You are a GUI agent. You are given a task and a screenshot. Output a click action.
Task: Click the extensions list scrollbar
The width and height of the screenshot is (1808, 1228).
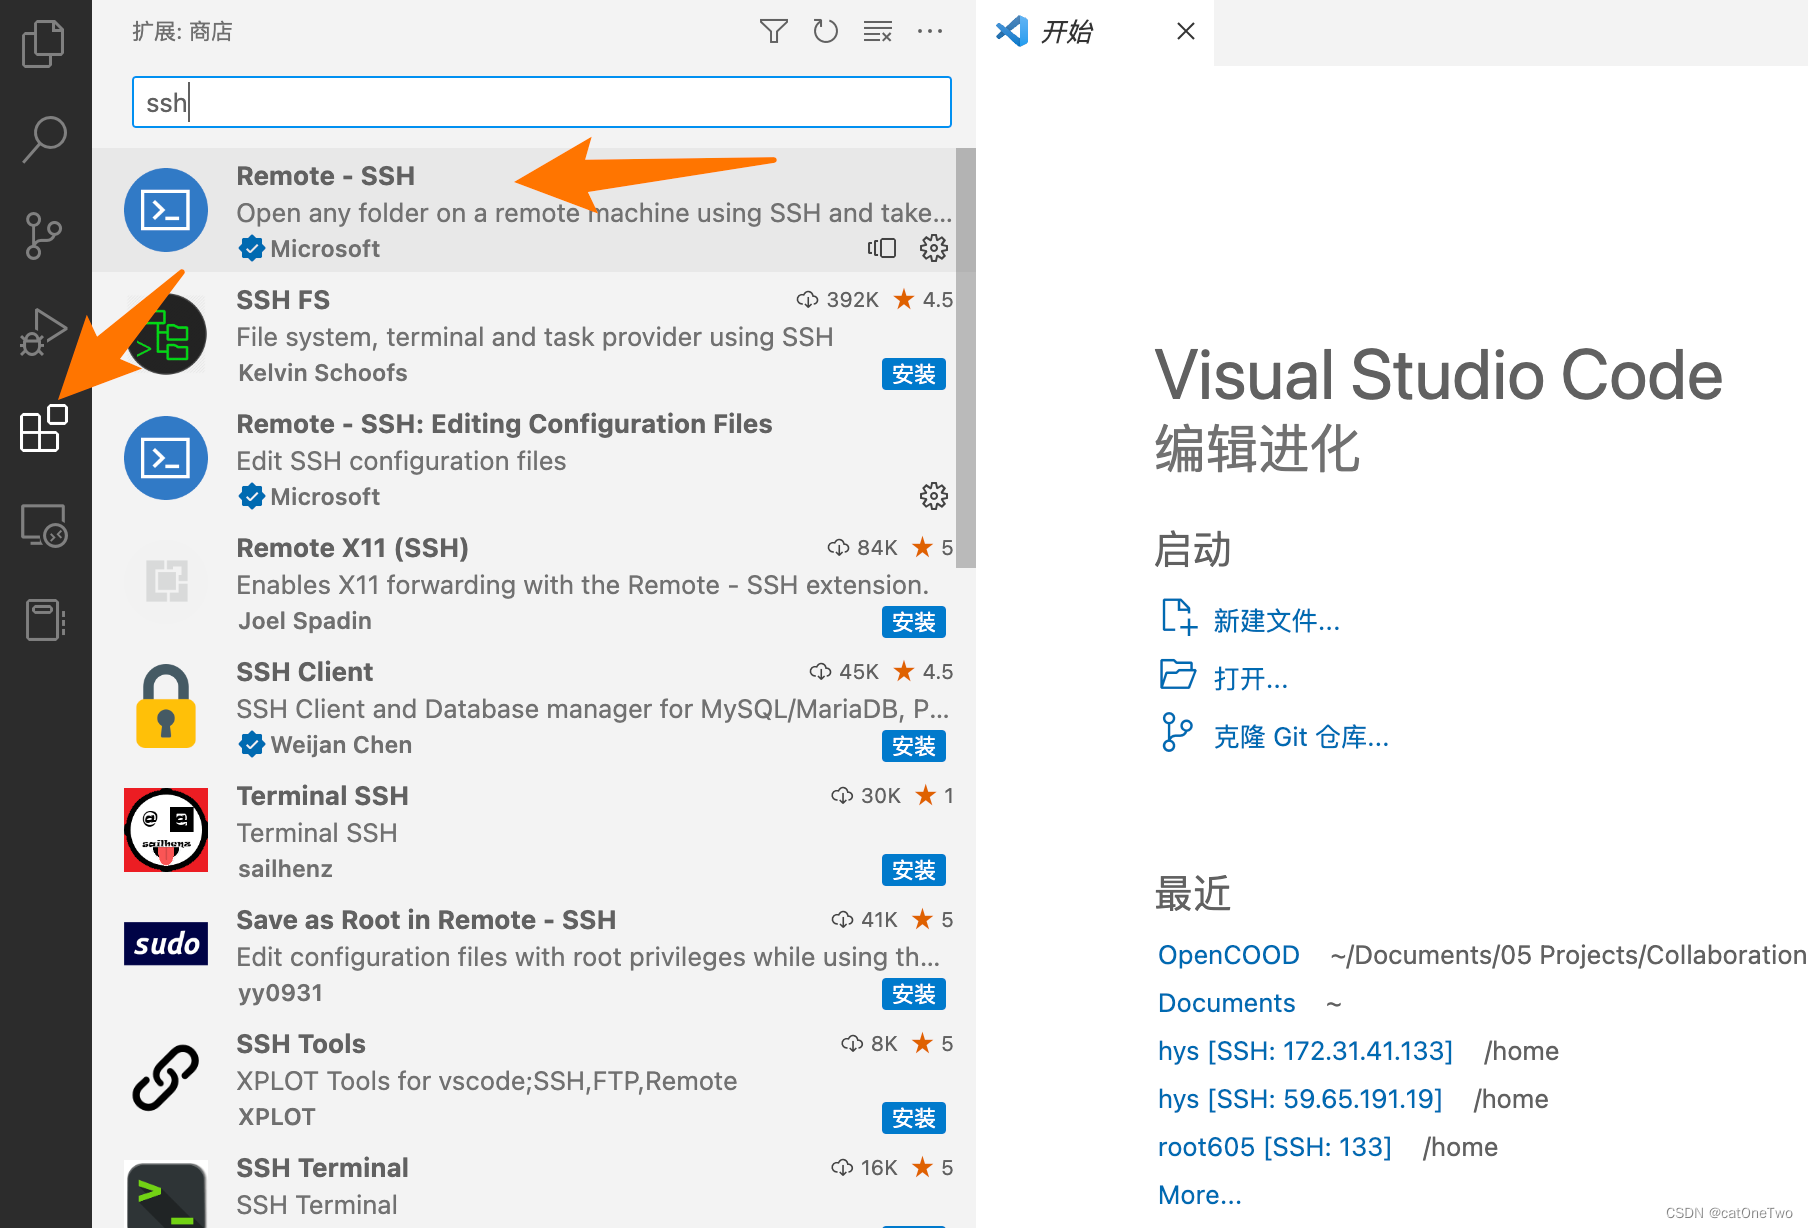pyautogui.click(x=965, y=358)
